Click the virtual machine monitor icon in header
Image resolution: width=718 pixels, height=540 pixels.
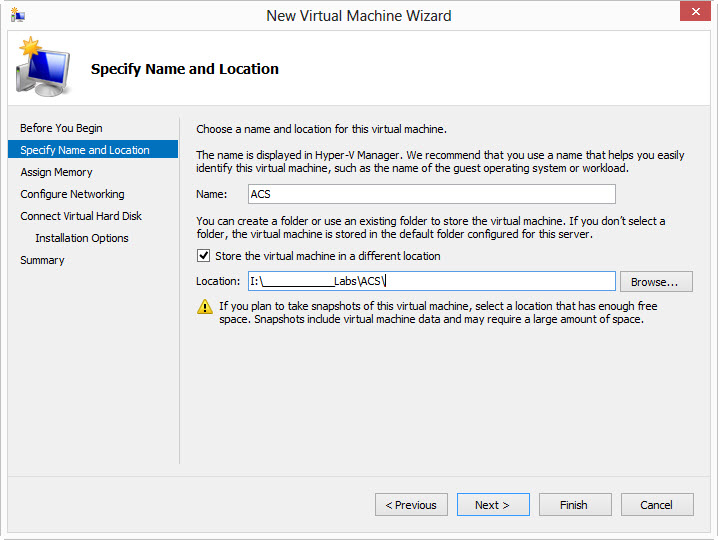(42, 68)
